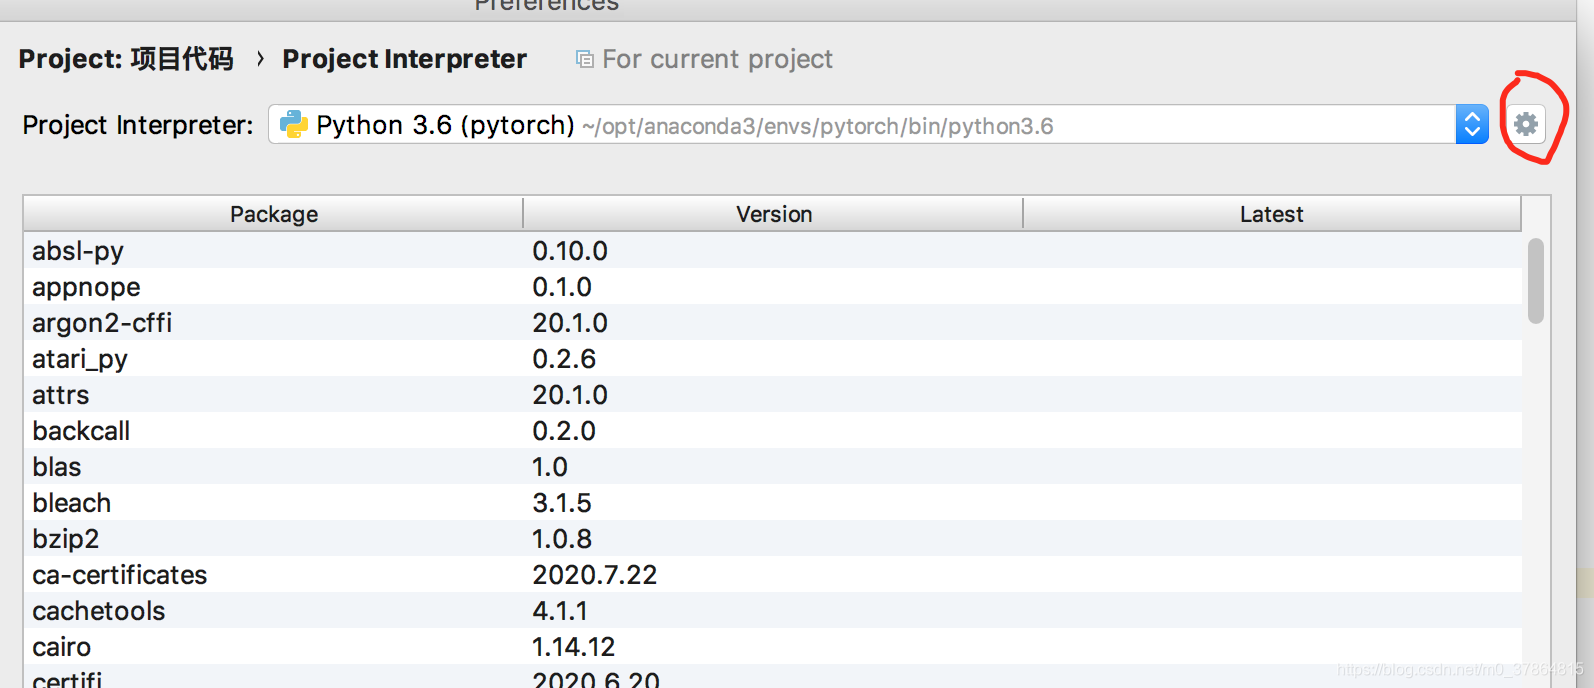Screen dimensions: 1594x688
Task: Select the bleach package row
Action: 772,502
